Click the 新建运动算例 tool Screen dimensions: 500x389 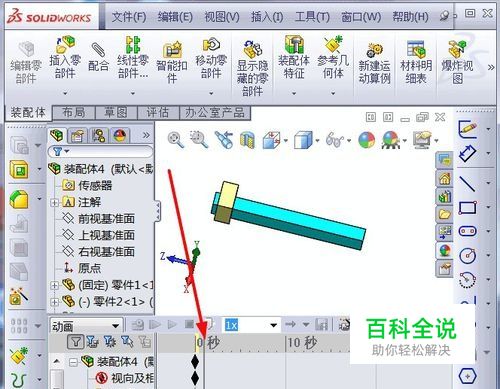(374, 63)
